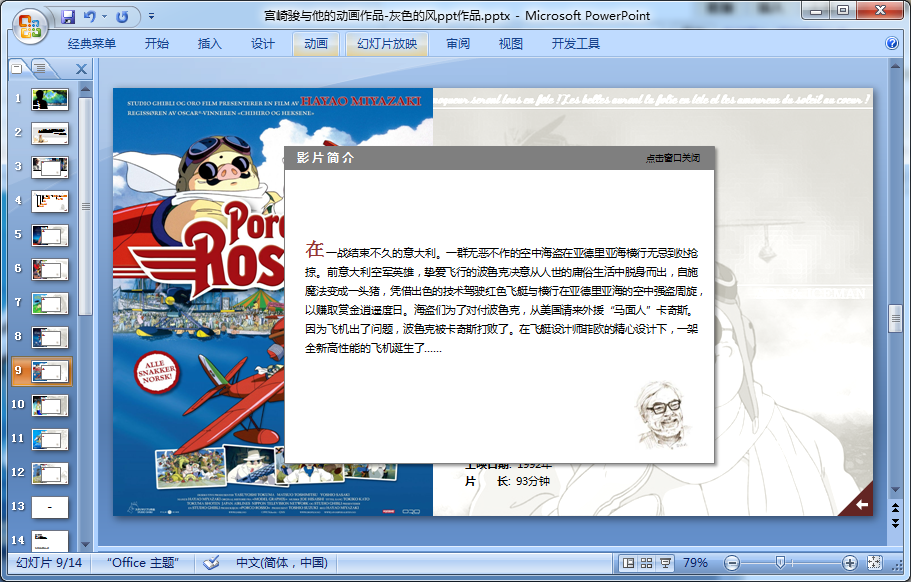This screenshot has width=911, height=582.
Task: Select slide 5 thumbnail
Action: 49,235
